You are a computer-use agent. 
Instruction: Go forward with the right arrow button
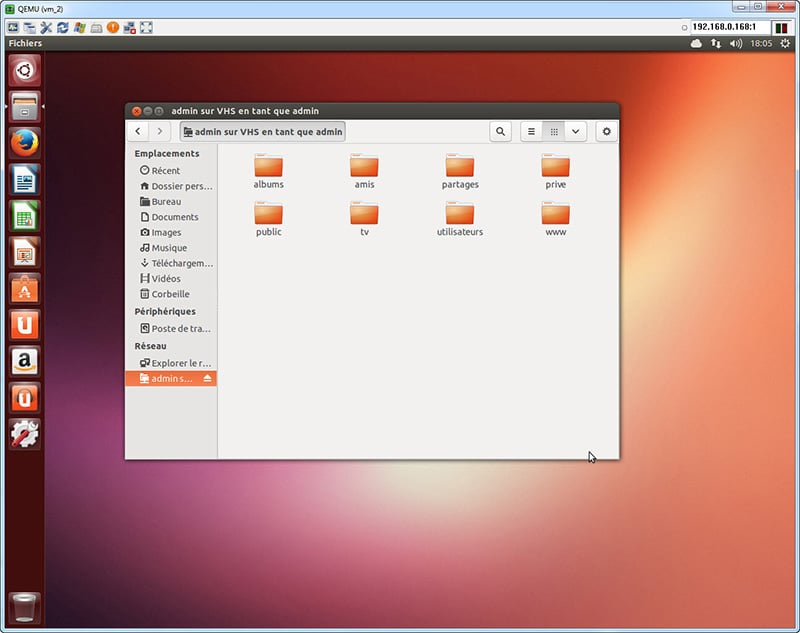(x=160, y=132)
